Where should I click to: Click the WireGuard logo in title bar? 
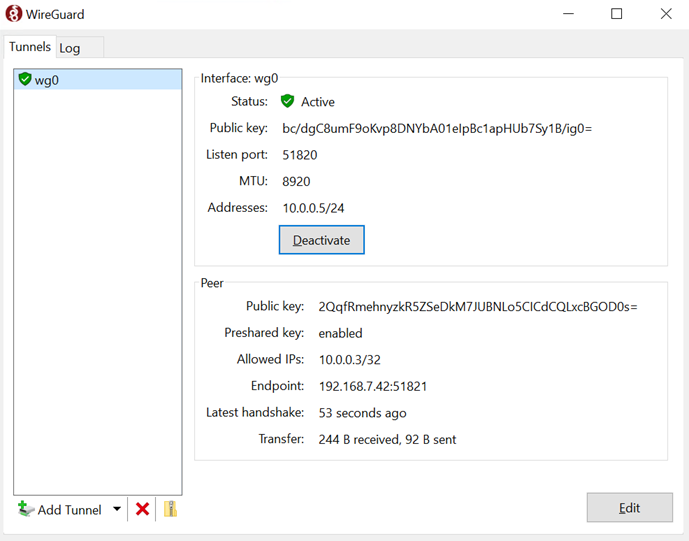(14, 14)
